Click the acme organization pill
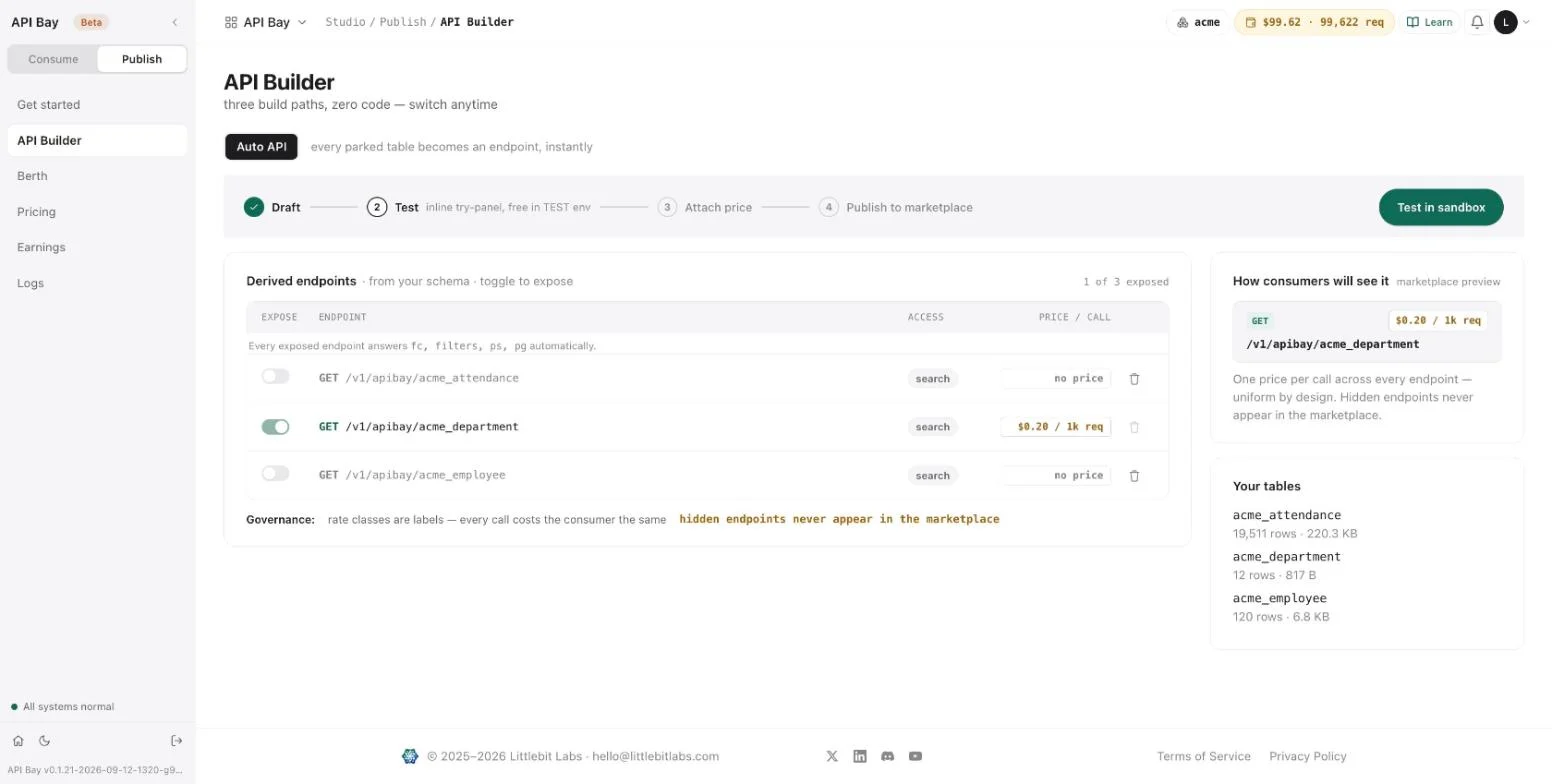Image resolution: width=1552 pixels, height=784 pixels. tap(1198, 22)
